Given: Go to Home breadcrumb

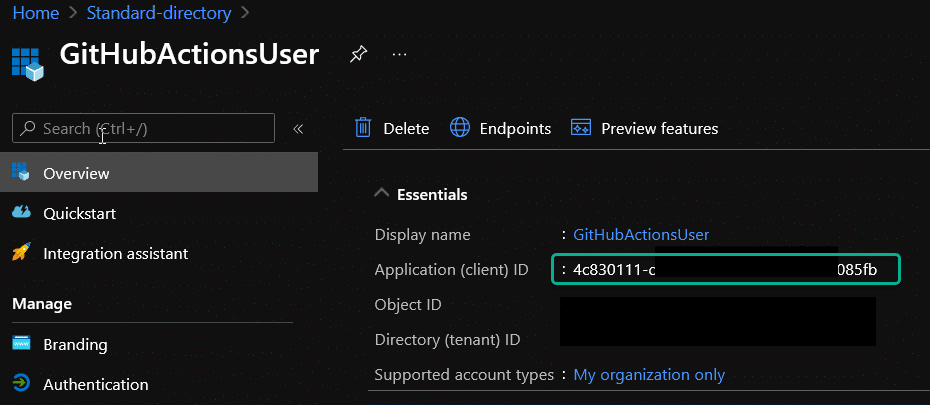Looking at the screenshot, I should tap(36, 12).
